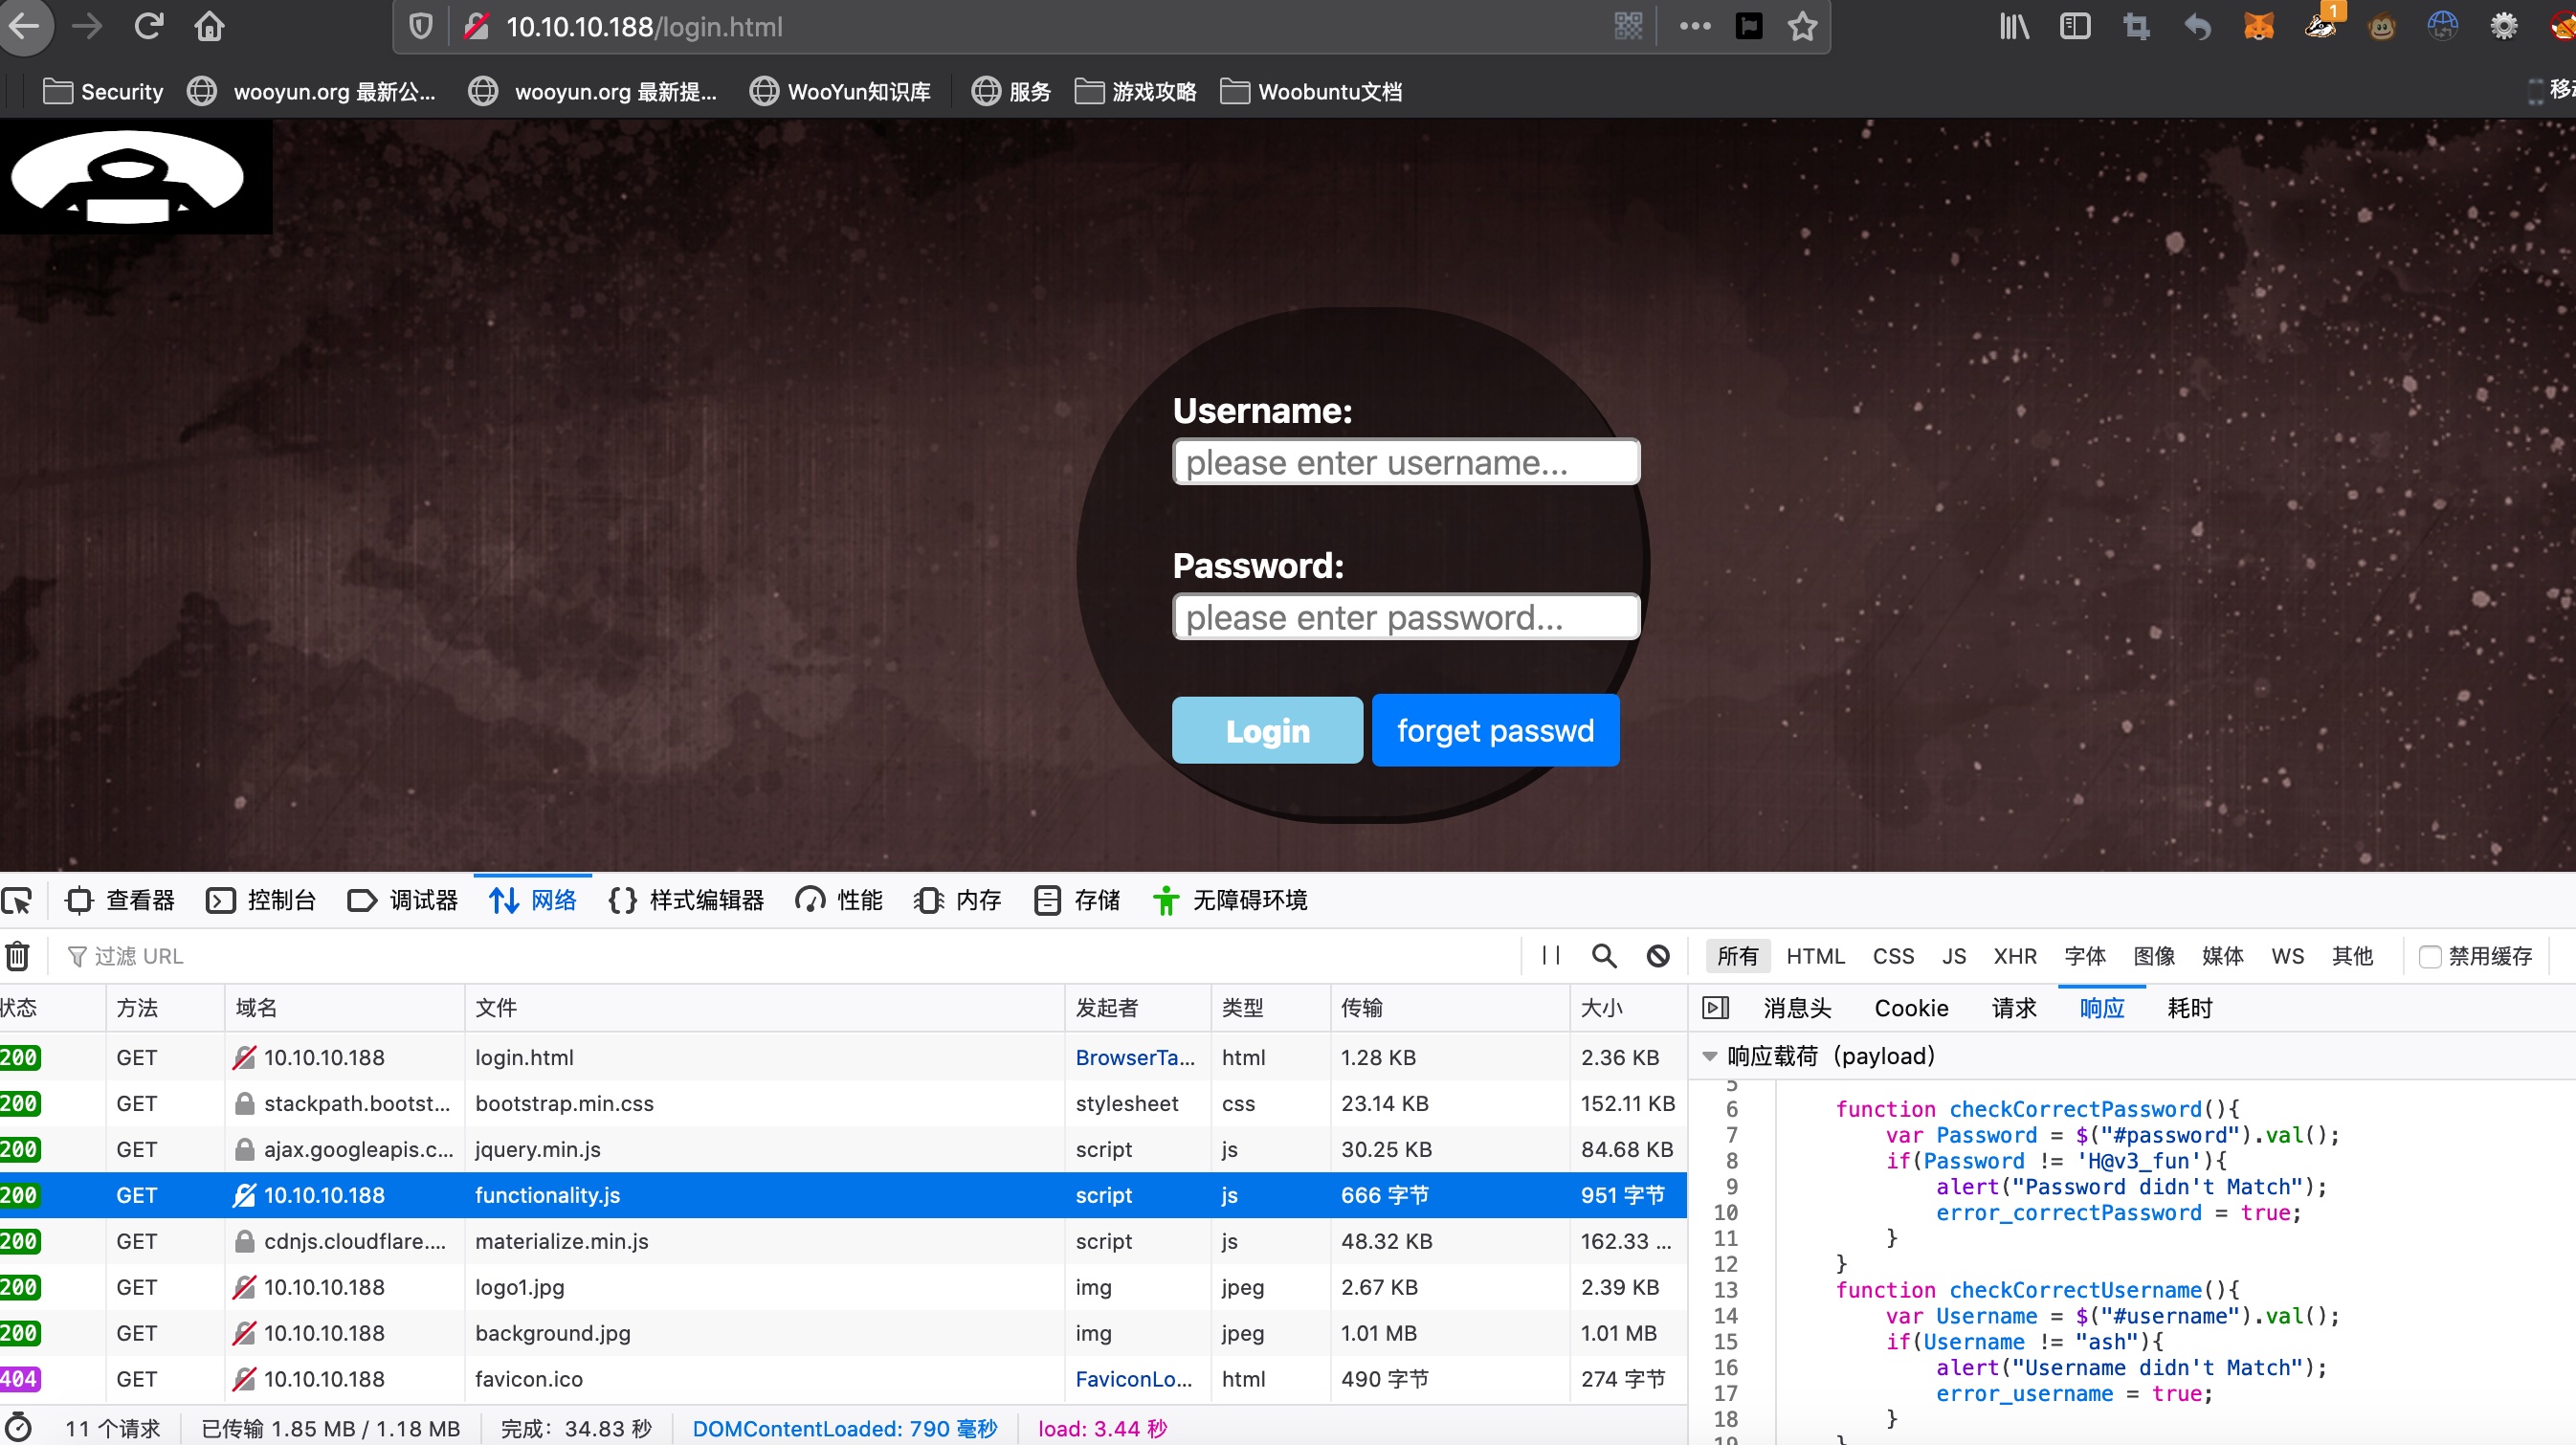
Task: Click the bookmark star icon
Action: [x=1802, y=26]
